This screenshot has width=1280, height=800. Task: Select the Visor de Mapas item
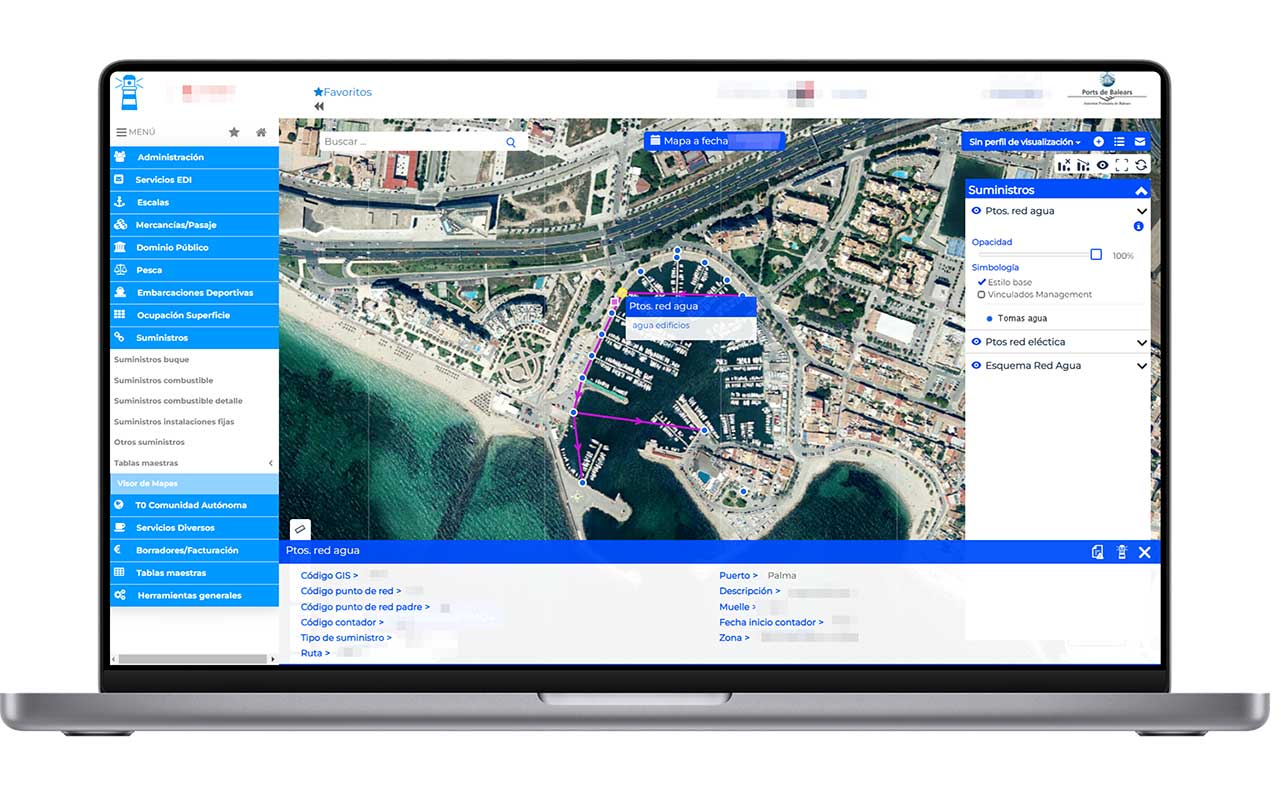tap(194, 483)
